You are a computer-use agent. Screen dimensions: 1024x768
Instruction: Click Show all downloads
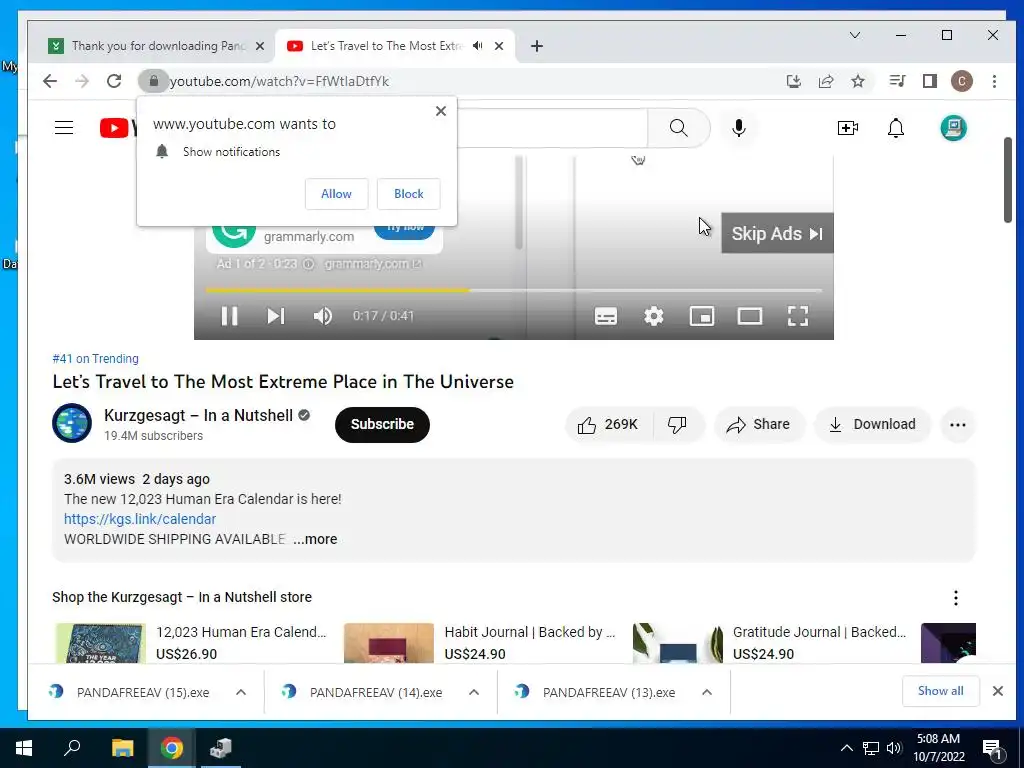point(940,691)
